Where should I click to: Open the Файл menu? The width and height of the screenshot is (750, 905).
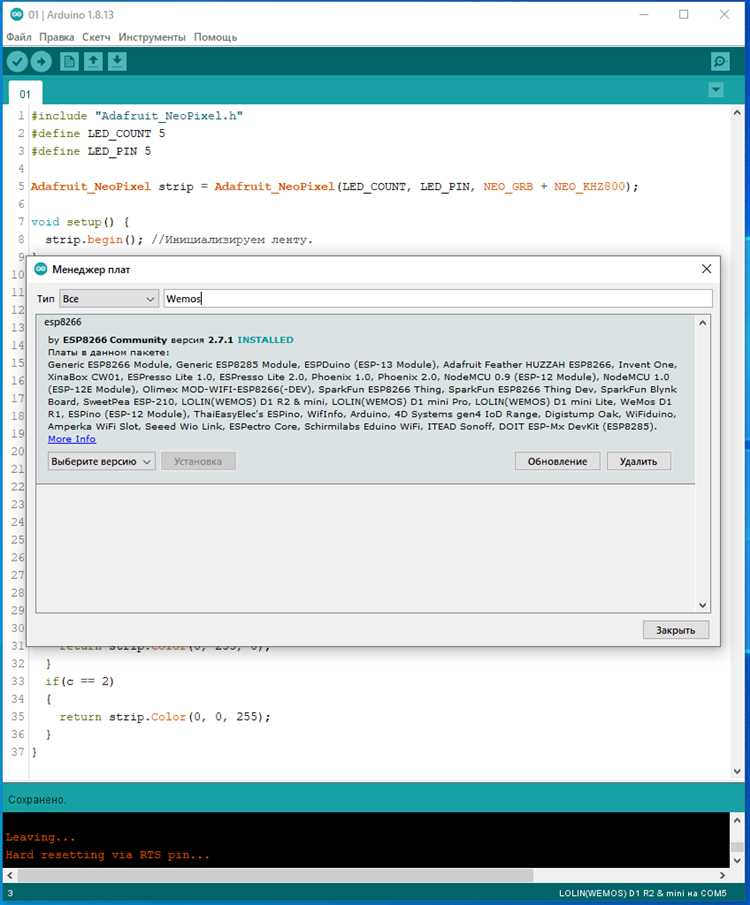point(19,37)
